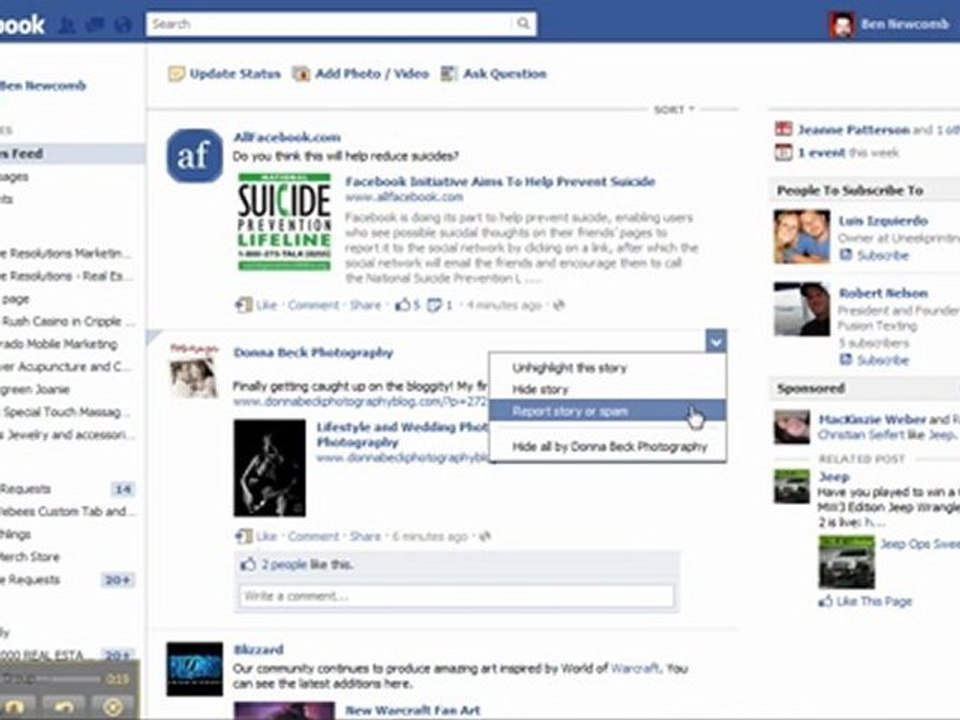Select Unhighlight this story
960x720 pixels.
tap(569, 368)
